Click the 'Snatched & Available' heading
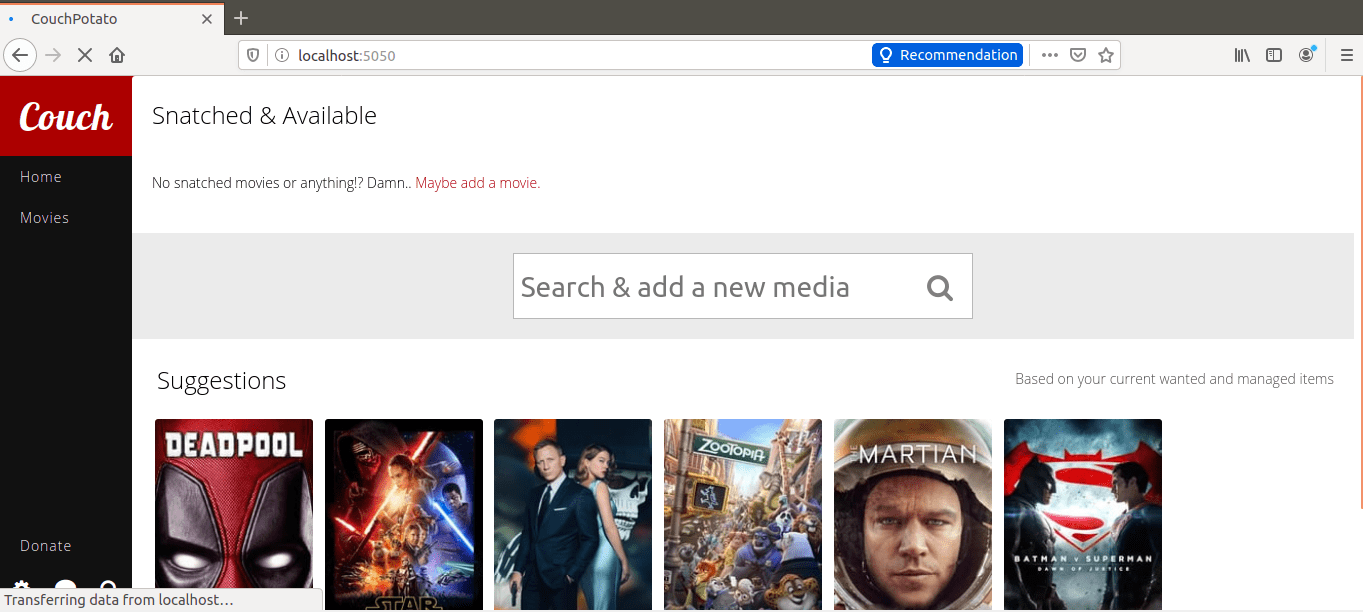The height and width of the screenshot is (612, 1363). 264,116
